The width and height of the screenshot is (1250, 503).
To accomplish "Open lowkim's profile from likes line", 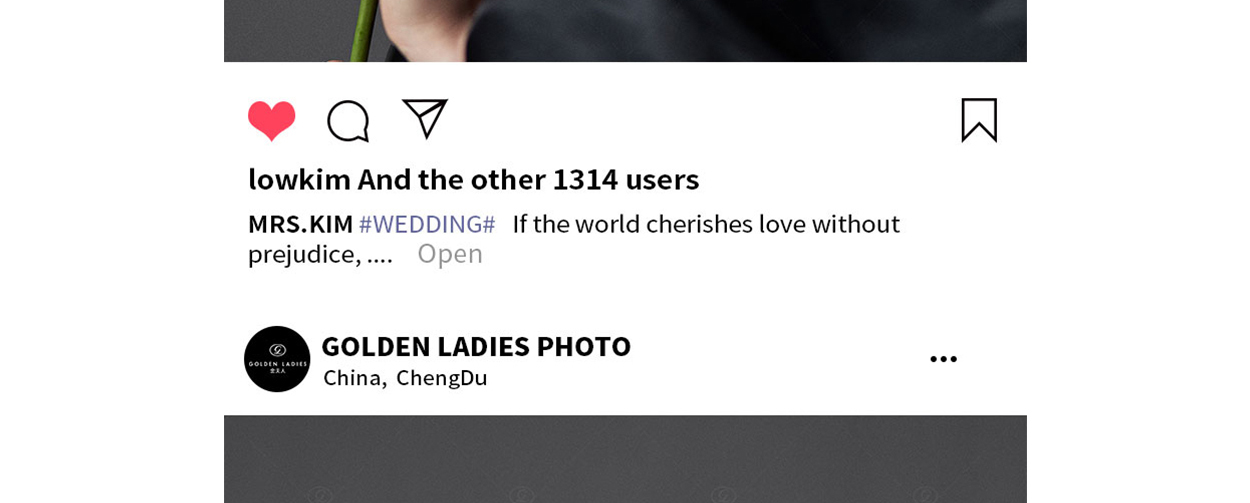I will [299, 179].
